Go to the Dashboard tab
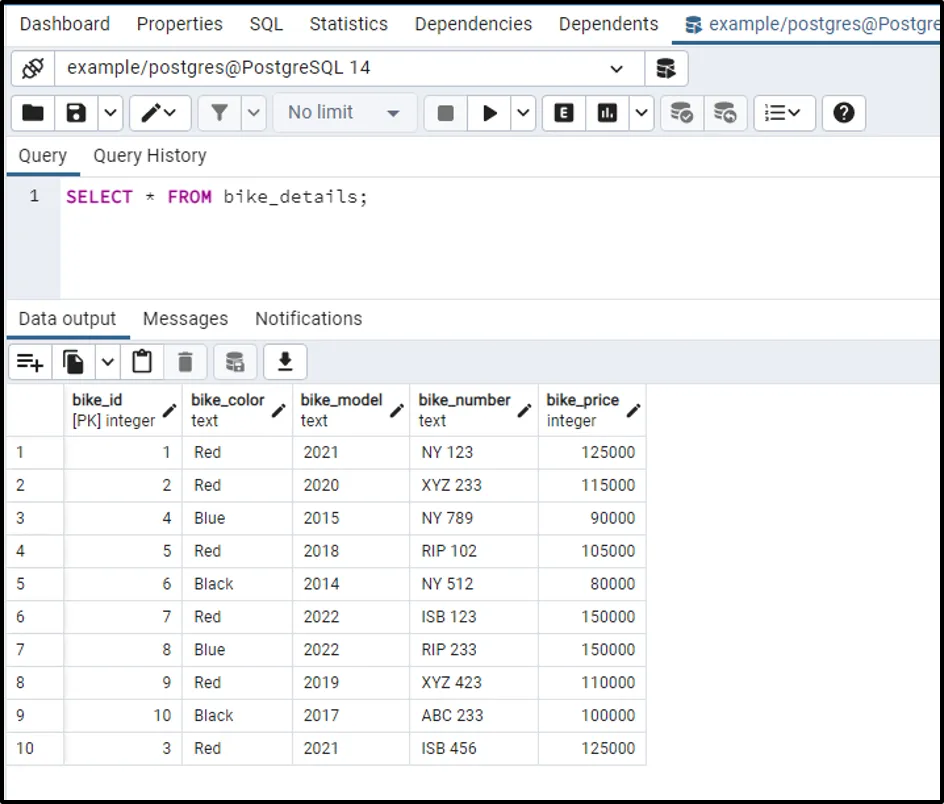Image resolution: width=944 pixels, height=804 pixels. [x=64, y=24]
